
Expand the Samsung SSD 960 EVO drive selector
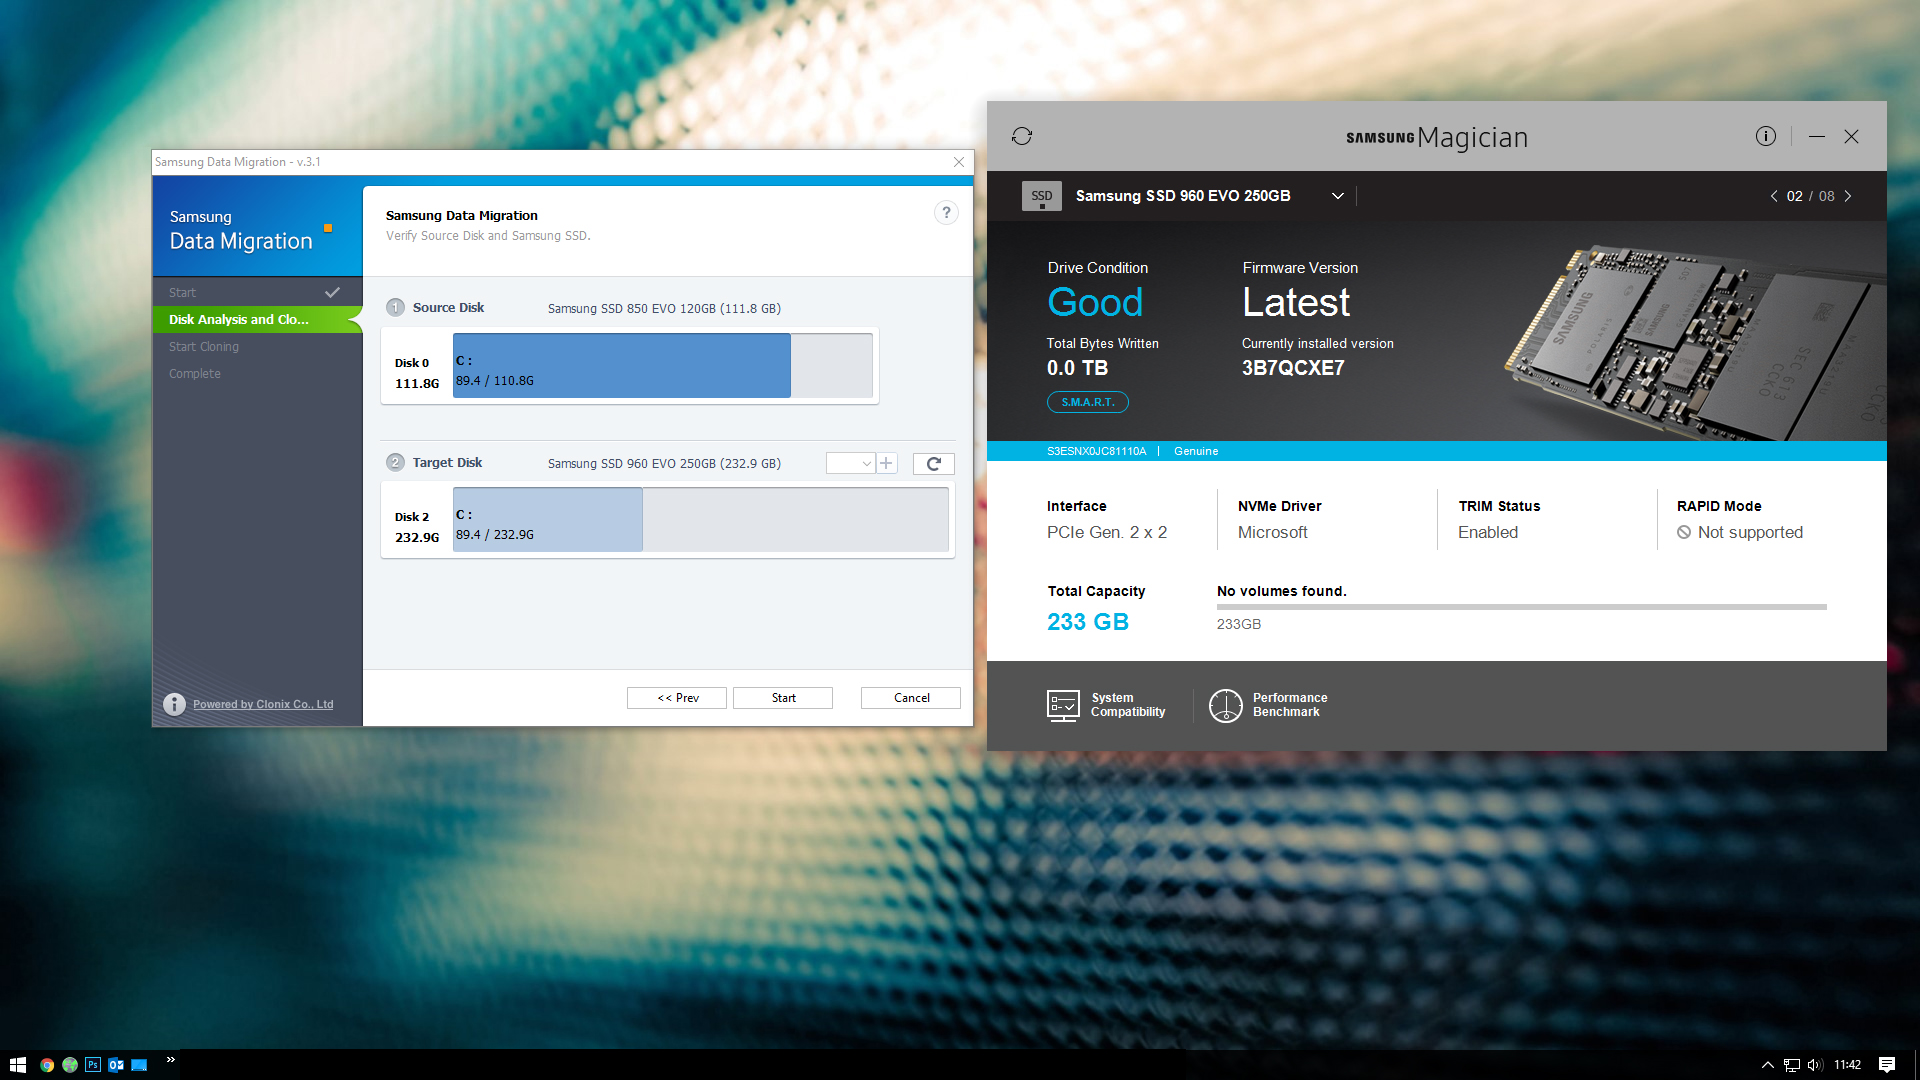[x=1337, y=196]
